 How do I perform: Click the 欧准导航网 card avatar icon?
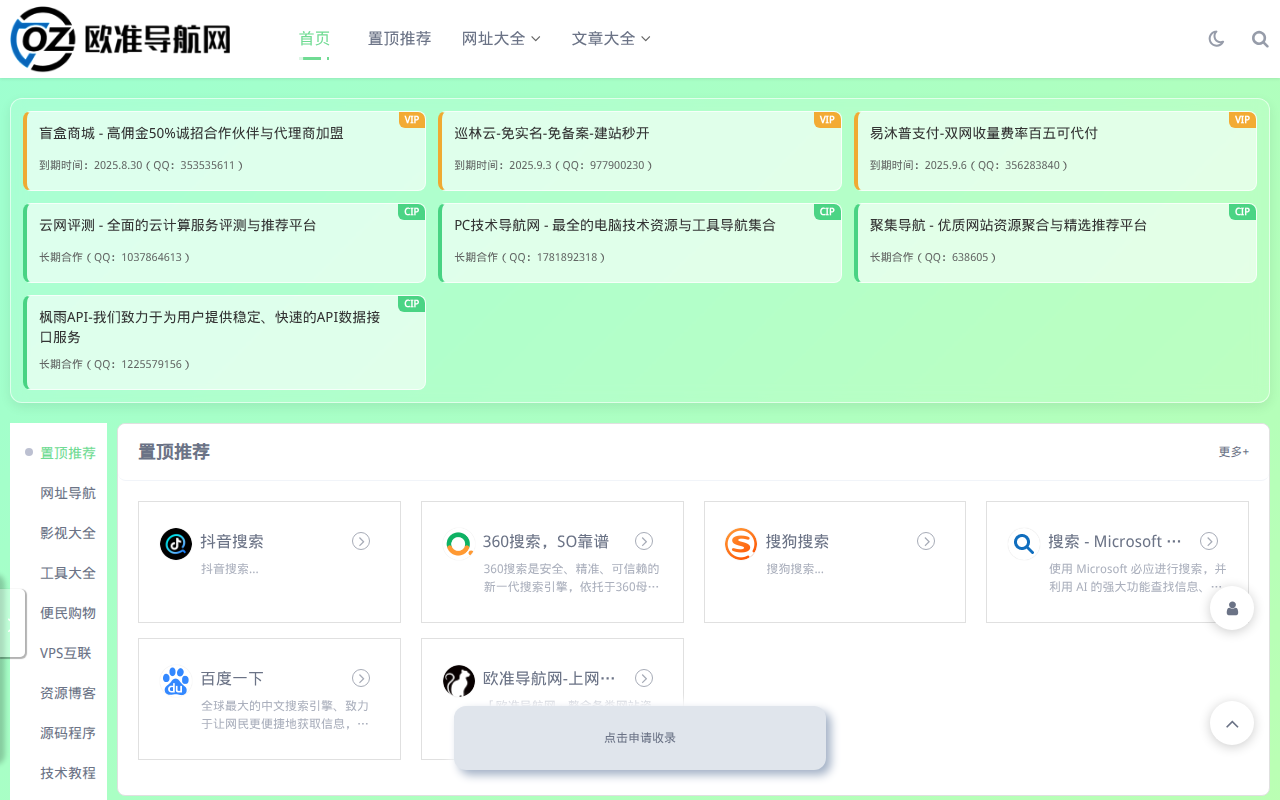(x=459, y=681)
